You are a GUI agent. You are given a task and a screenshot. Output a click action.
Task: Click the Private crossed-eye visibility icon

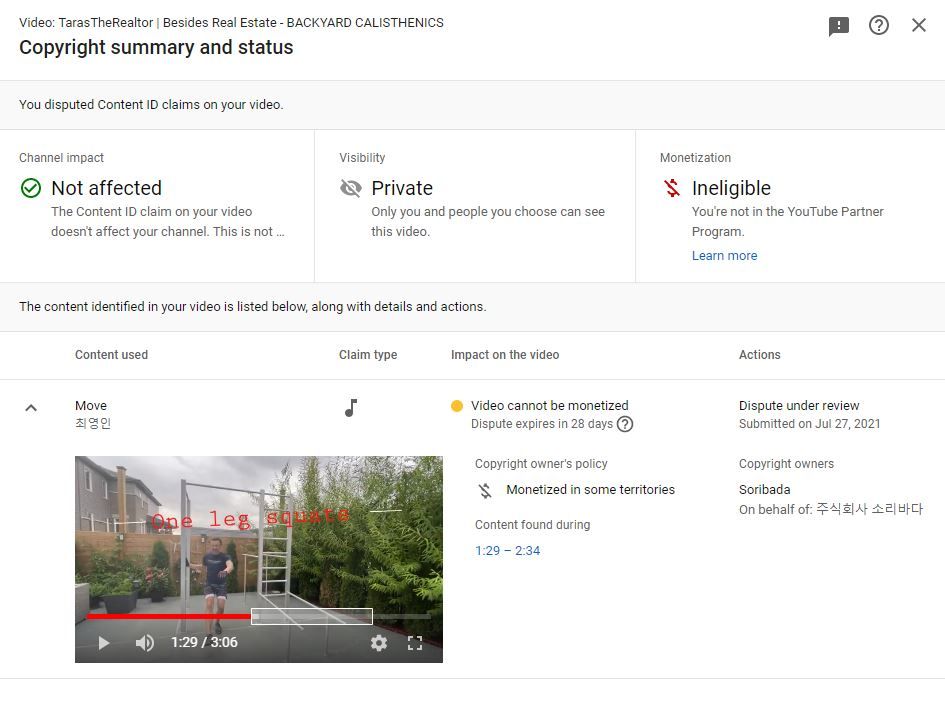(x=351, y=188)
